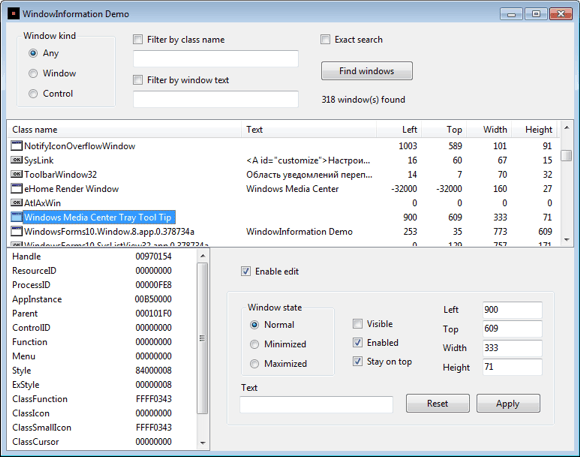Click the WindowsForms10.Window.8 row icon
The height and width of the screenshot is (457, 580).
pyautogui.click(x=17, y=232)
